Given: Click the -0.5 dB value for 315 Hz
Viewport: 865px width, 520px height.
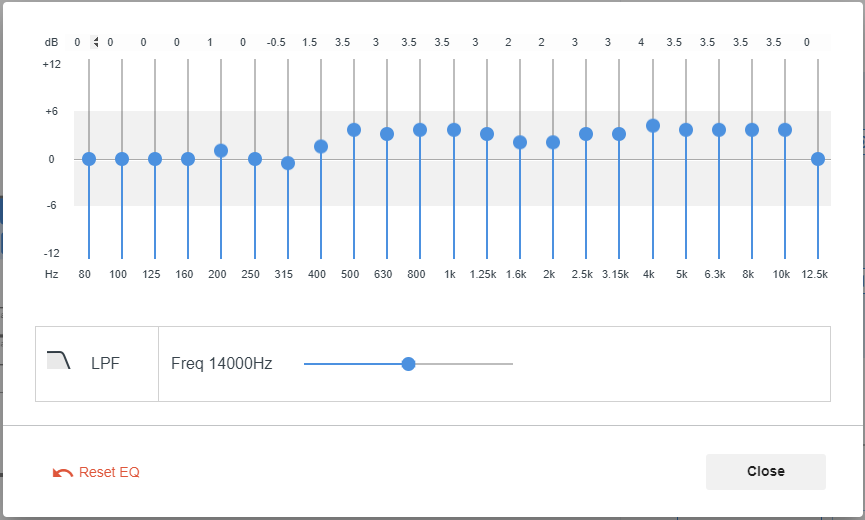Looking at the screenshot, I should pos(276,42).
